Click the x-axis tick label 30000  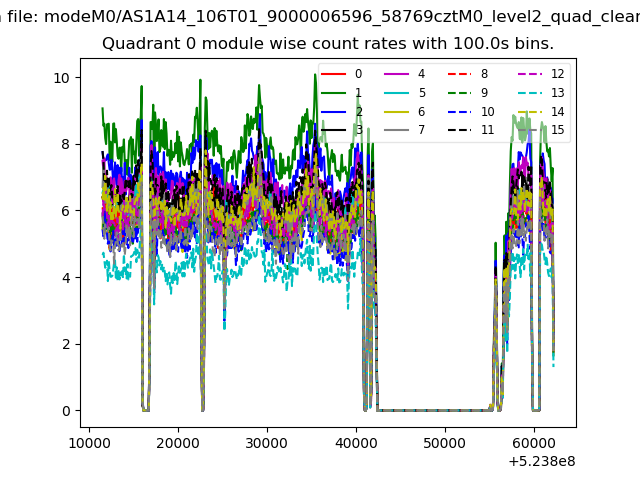267,443
